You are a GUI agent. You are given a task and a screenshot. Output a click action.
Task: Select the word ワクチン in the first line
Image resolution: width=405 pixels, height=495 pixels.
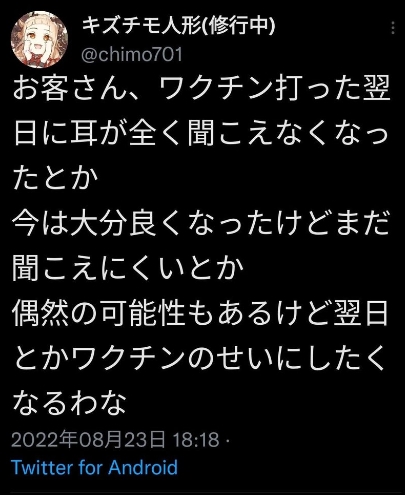tap(216, 88)
